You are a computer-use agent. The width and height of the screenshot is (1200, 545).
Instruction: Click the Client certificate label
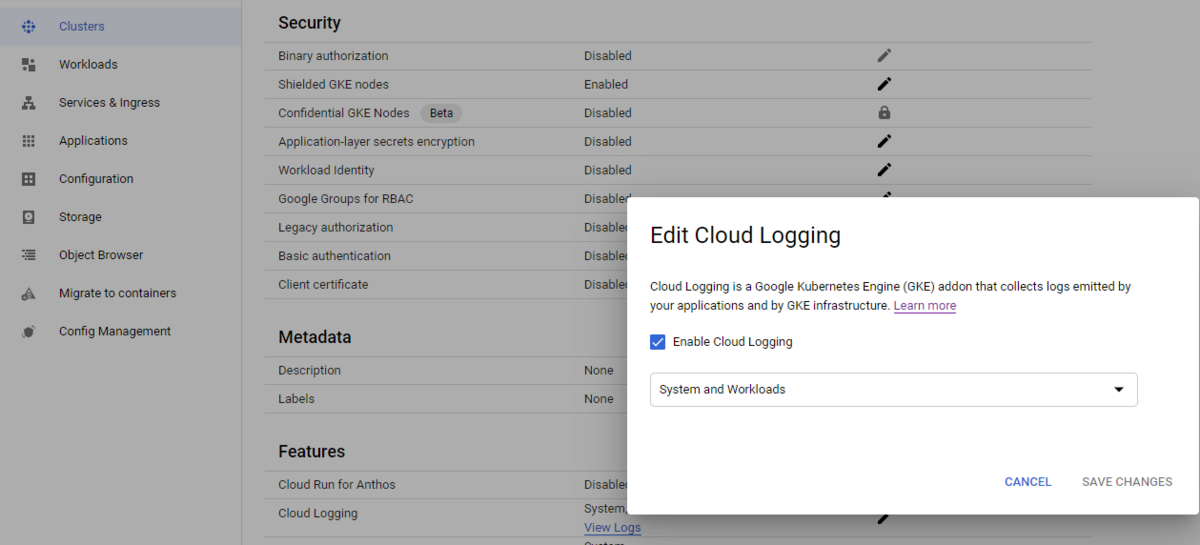tap(323, 284)
